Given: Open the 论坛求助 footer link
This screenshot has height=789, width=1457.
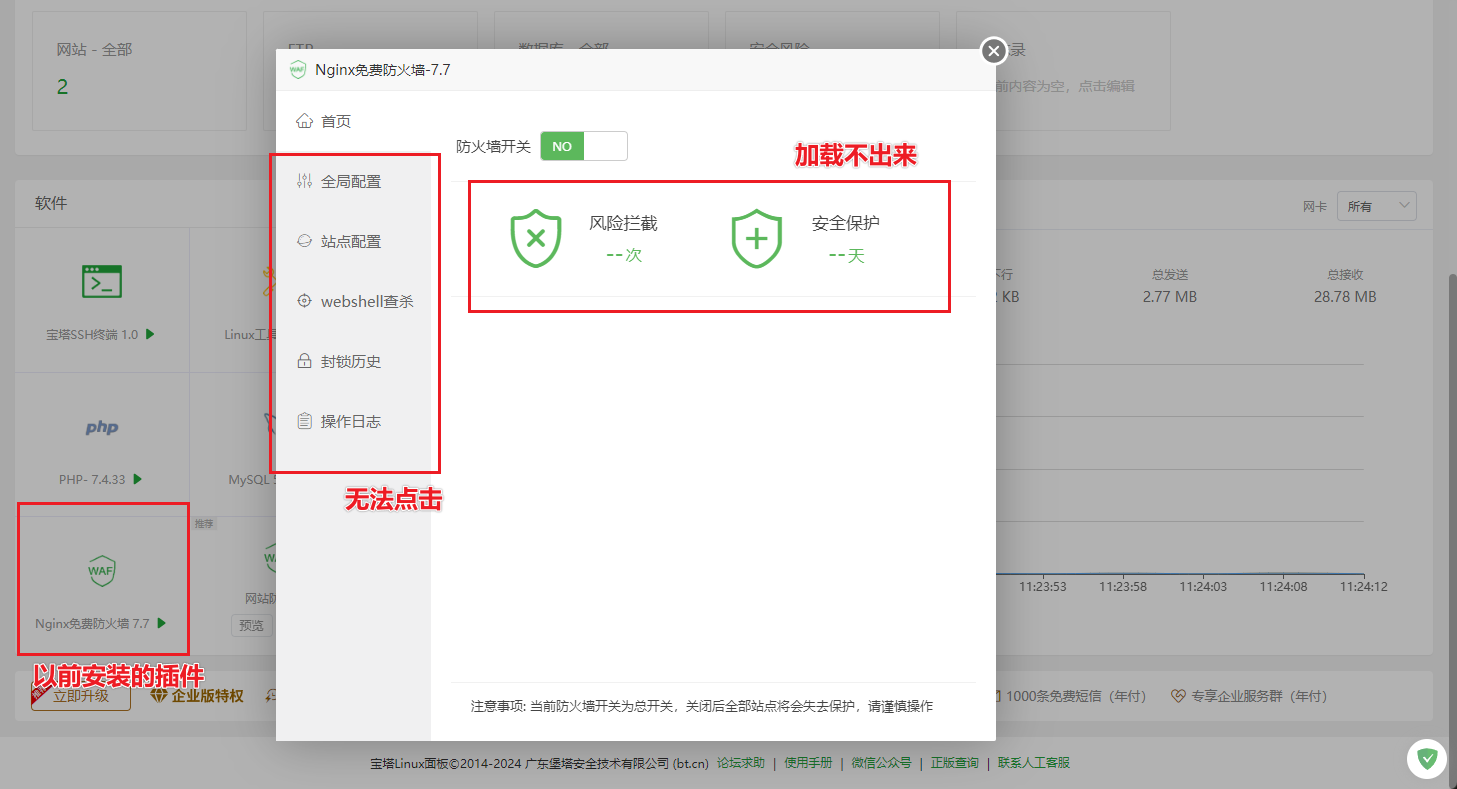Looking at the screenshot, I should click(741, 763).
